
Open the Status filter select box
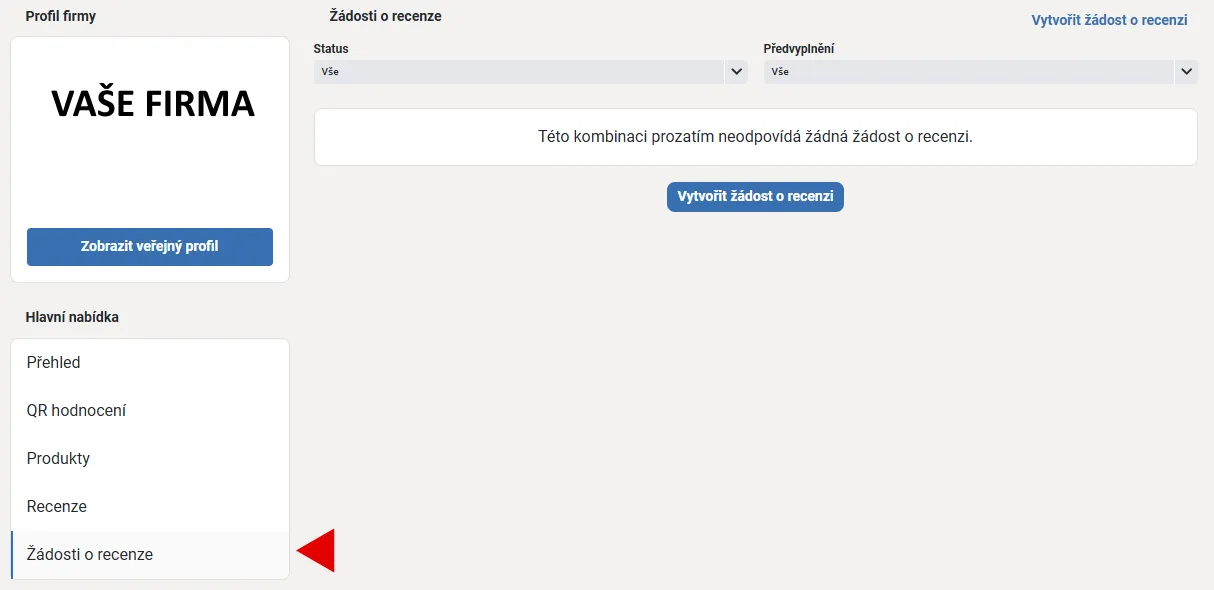pos(518,72)
